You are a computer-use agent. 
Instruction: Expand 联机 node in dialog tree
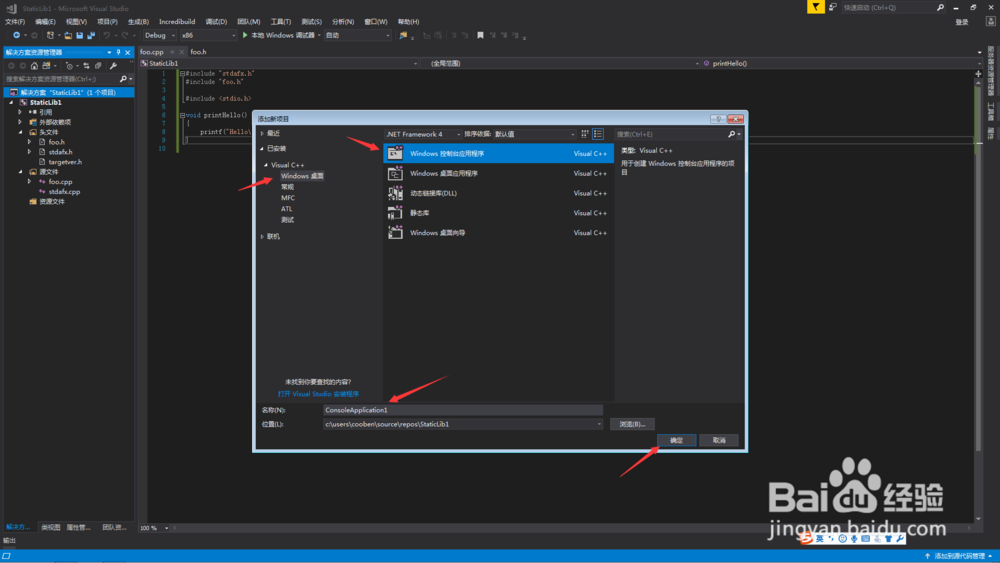tap(262, 237)
